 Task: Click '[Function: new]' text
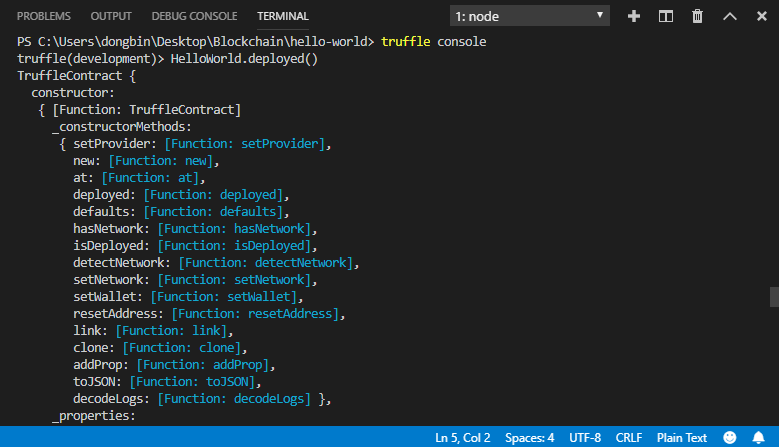pos(160,160)
